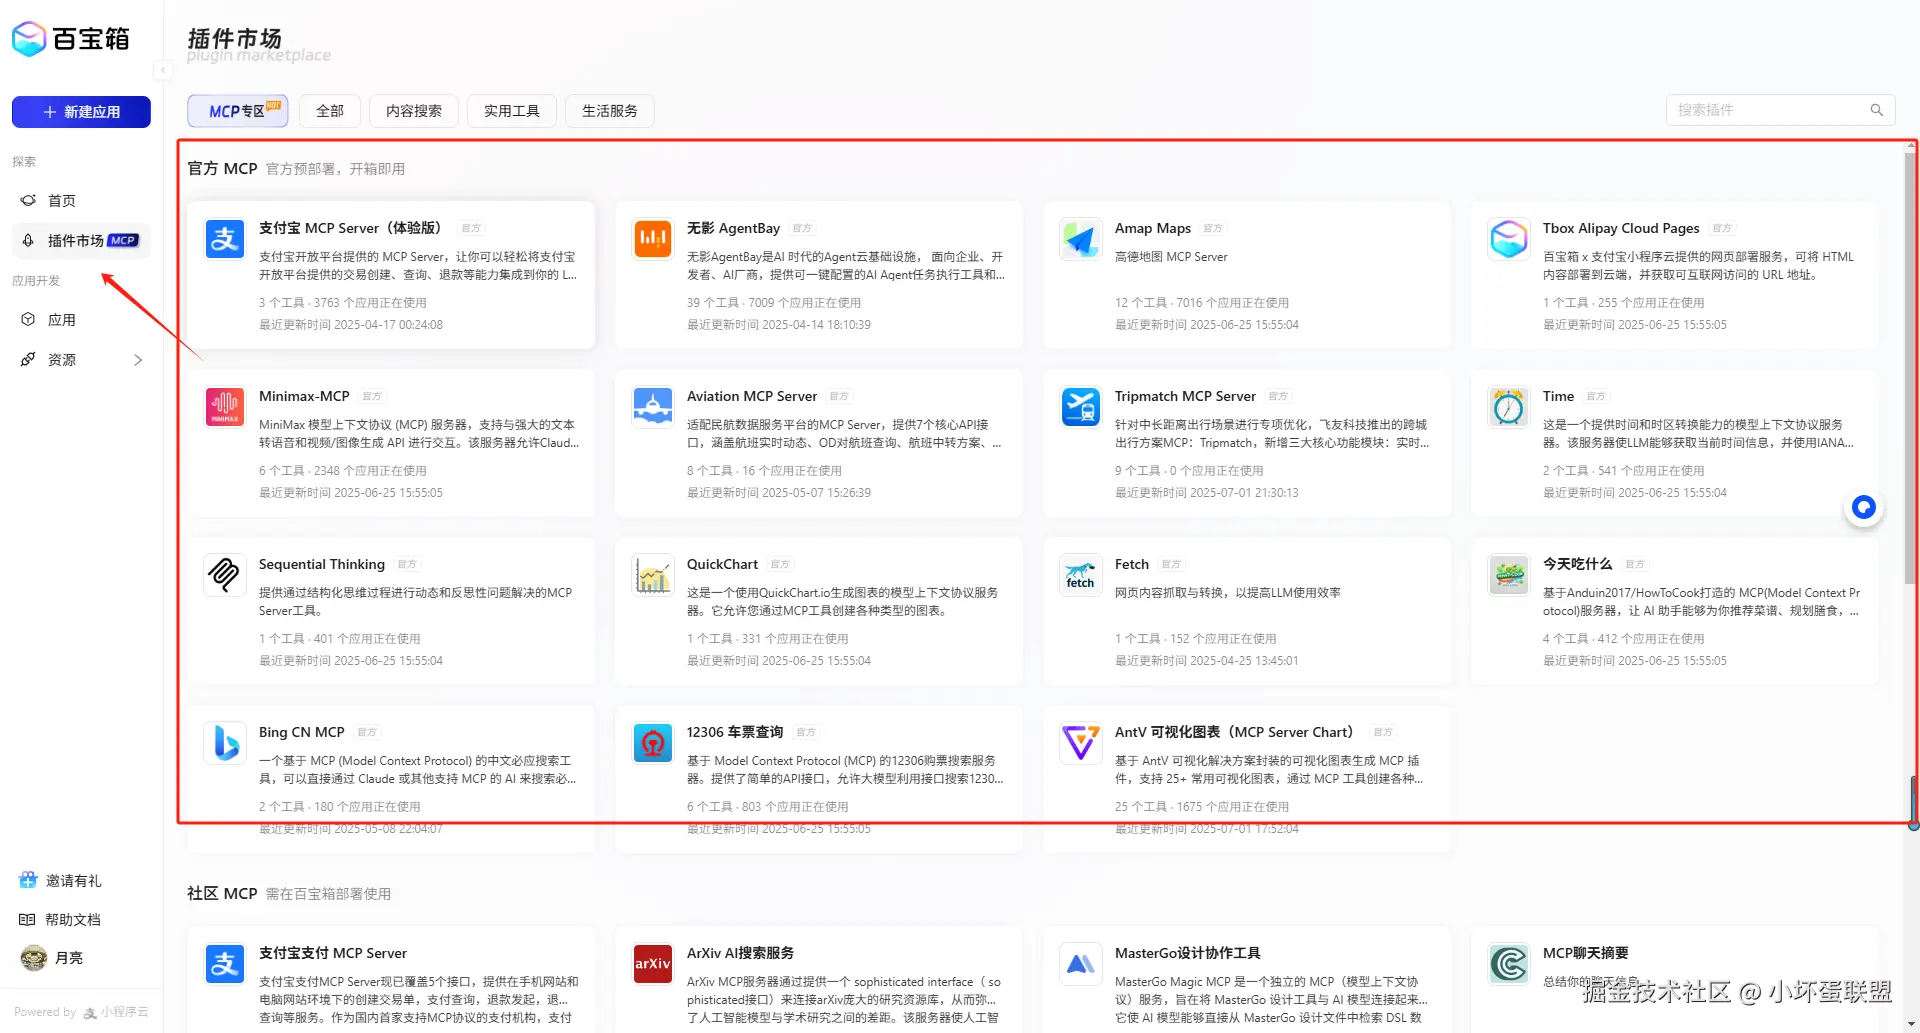
Task: Open the floating blue chat assistant icon
Action: pyautogui.click(x=1863, y=508)
